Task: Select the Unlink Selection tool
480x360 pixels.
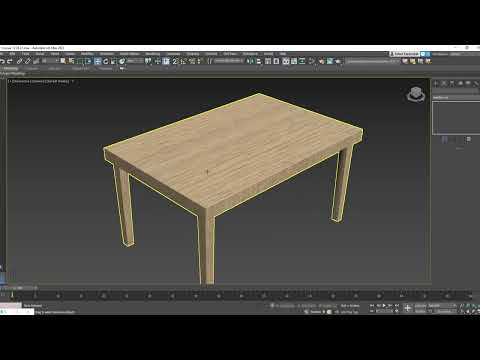Action: pos(28,61)
